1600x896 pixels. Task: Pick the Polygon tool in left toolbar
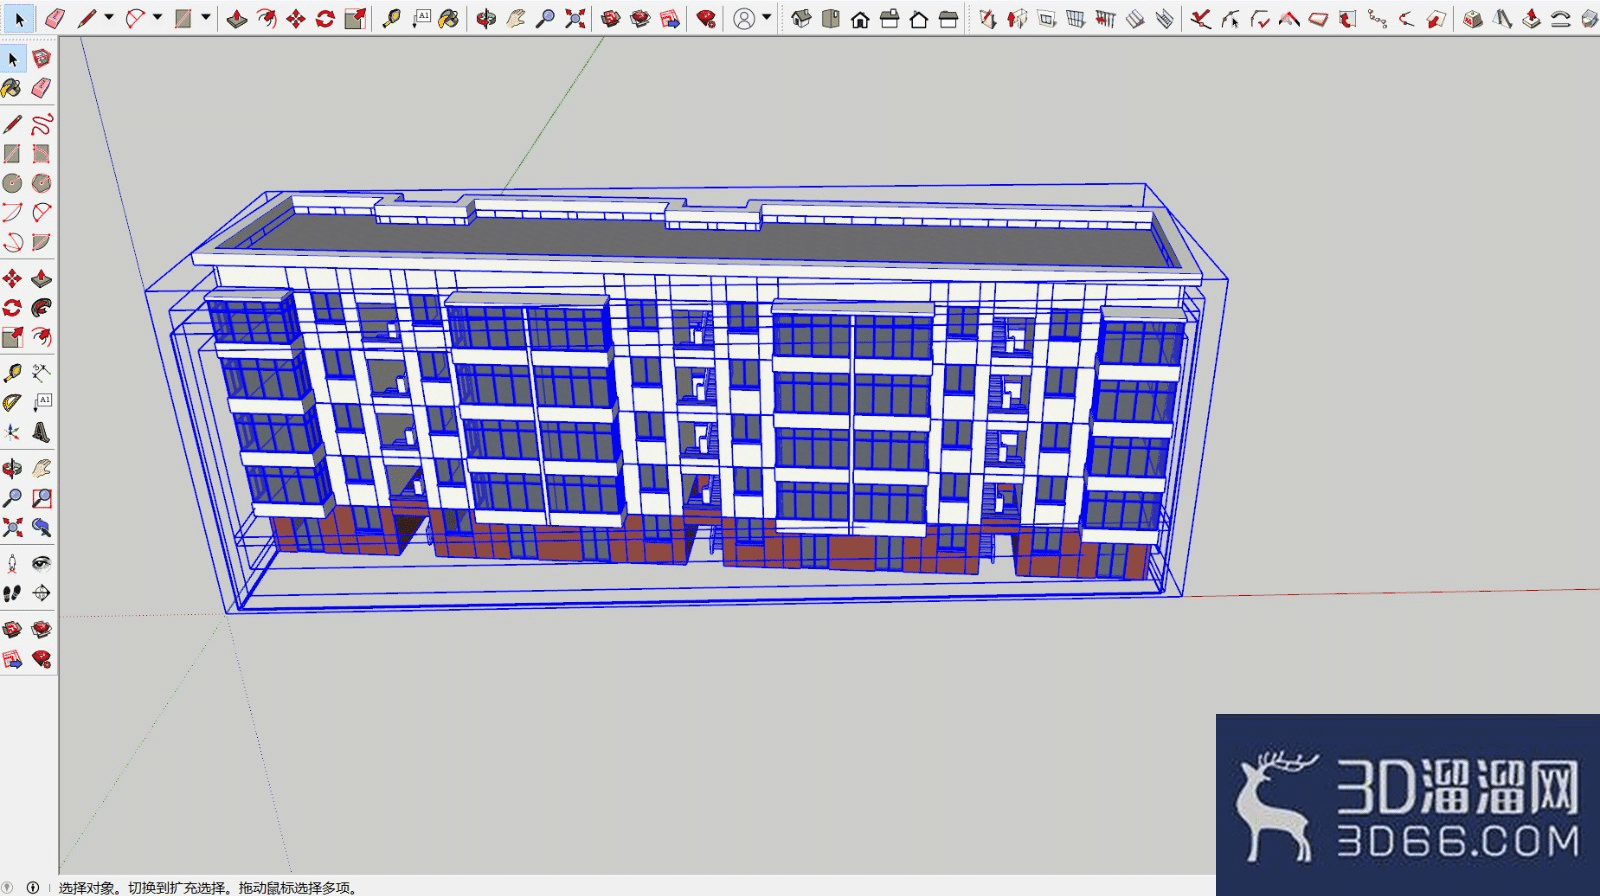click(41, 183)
